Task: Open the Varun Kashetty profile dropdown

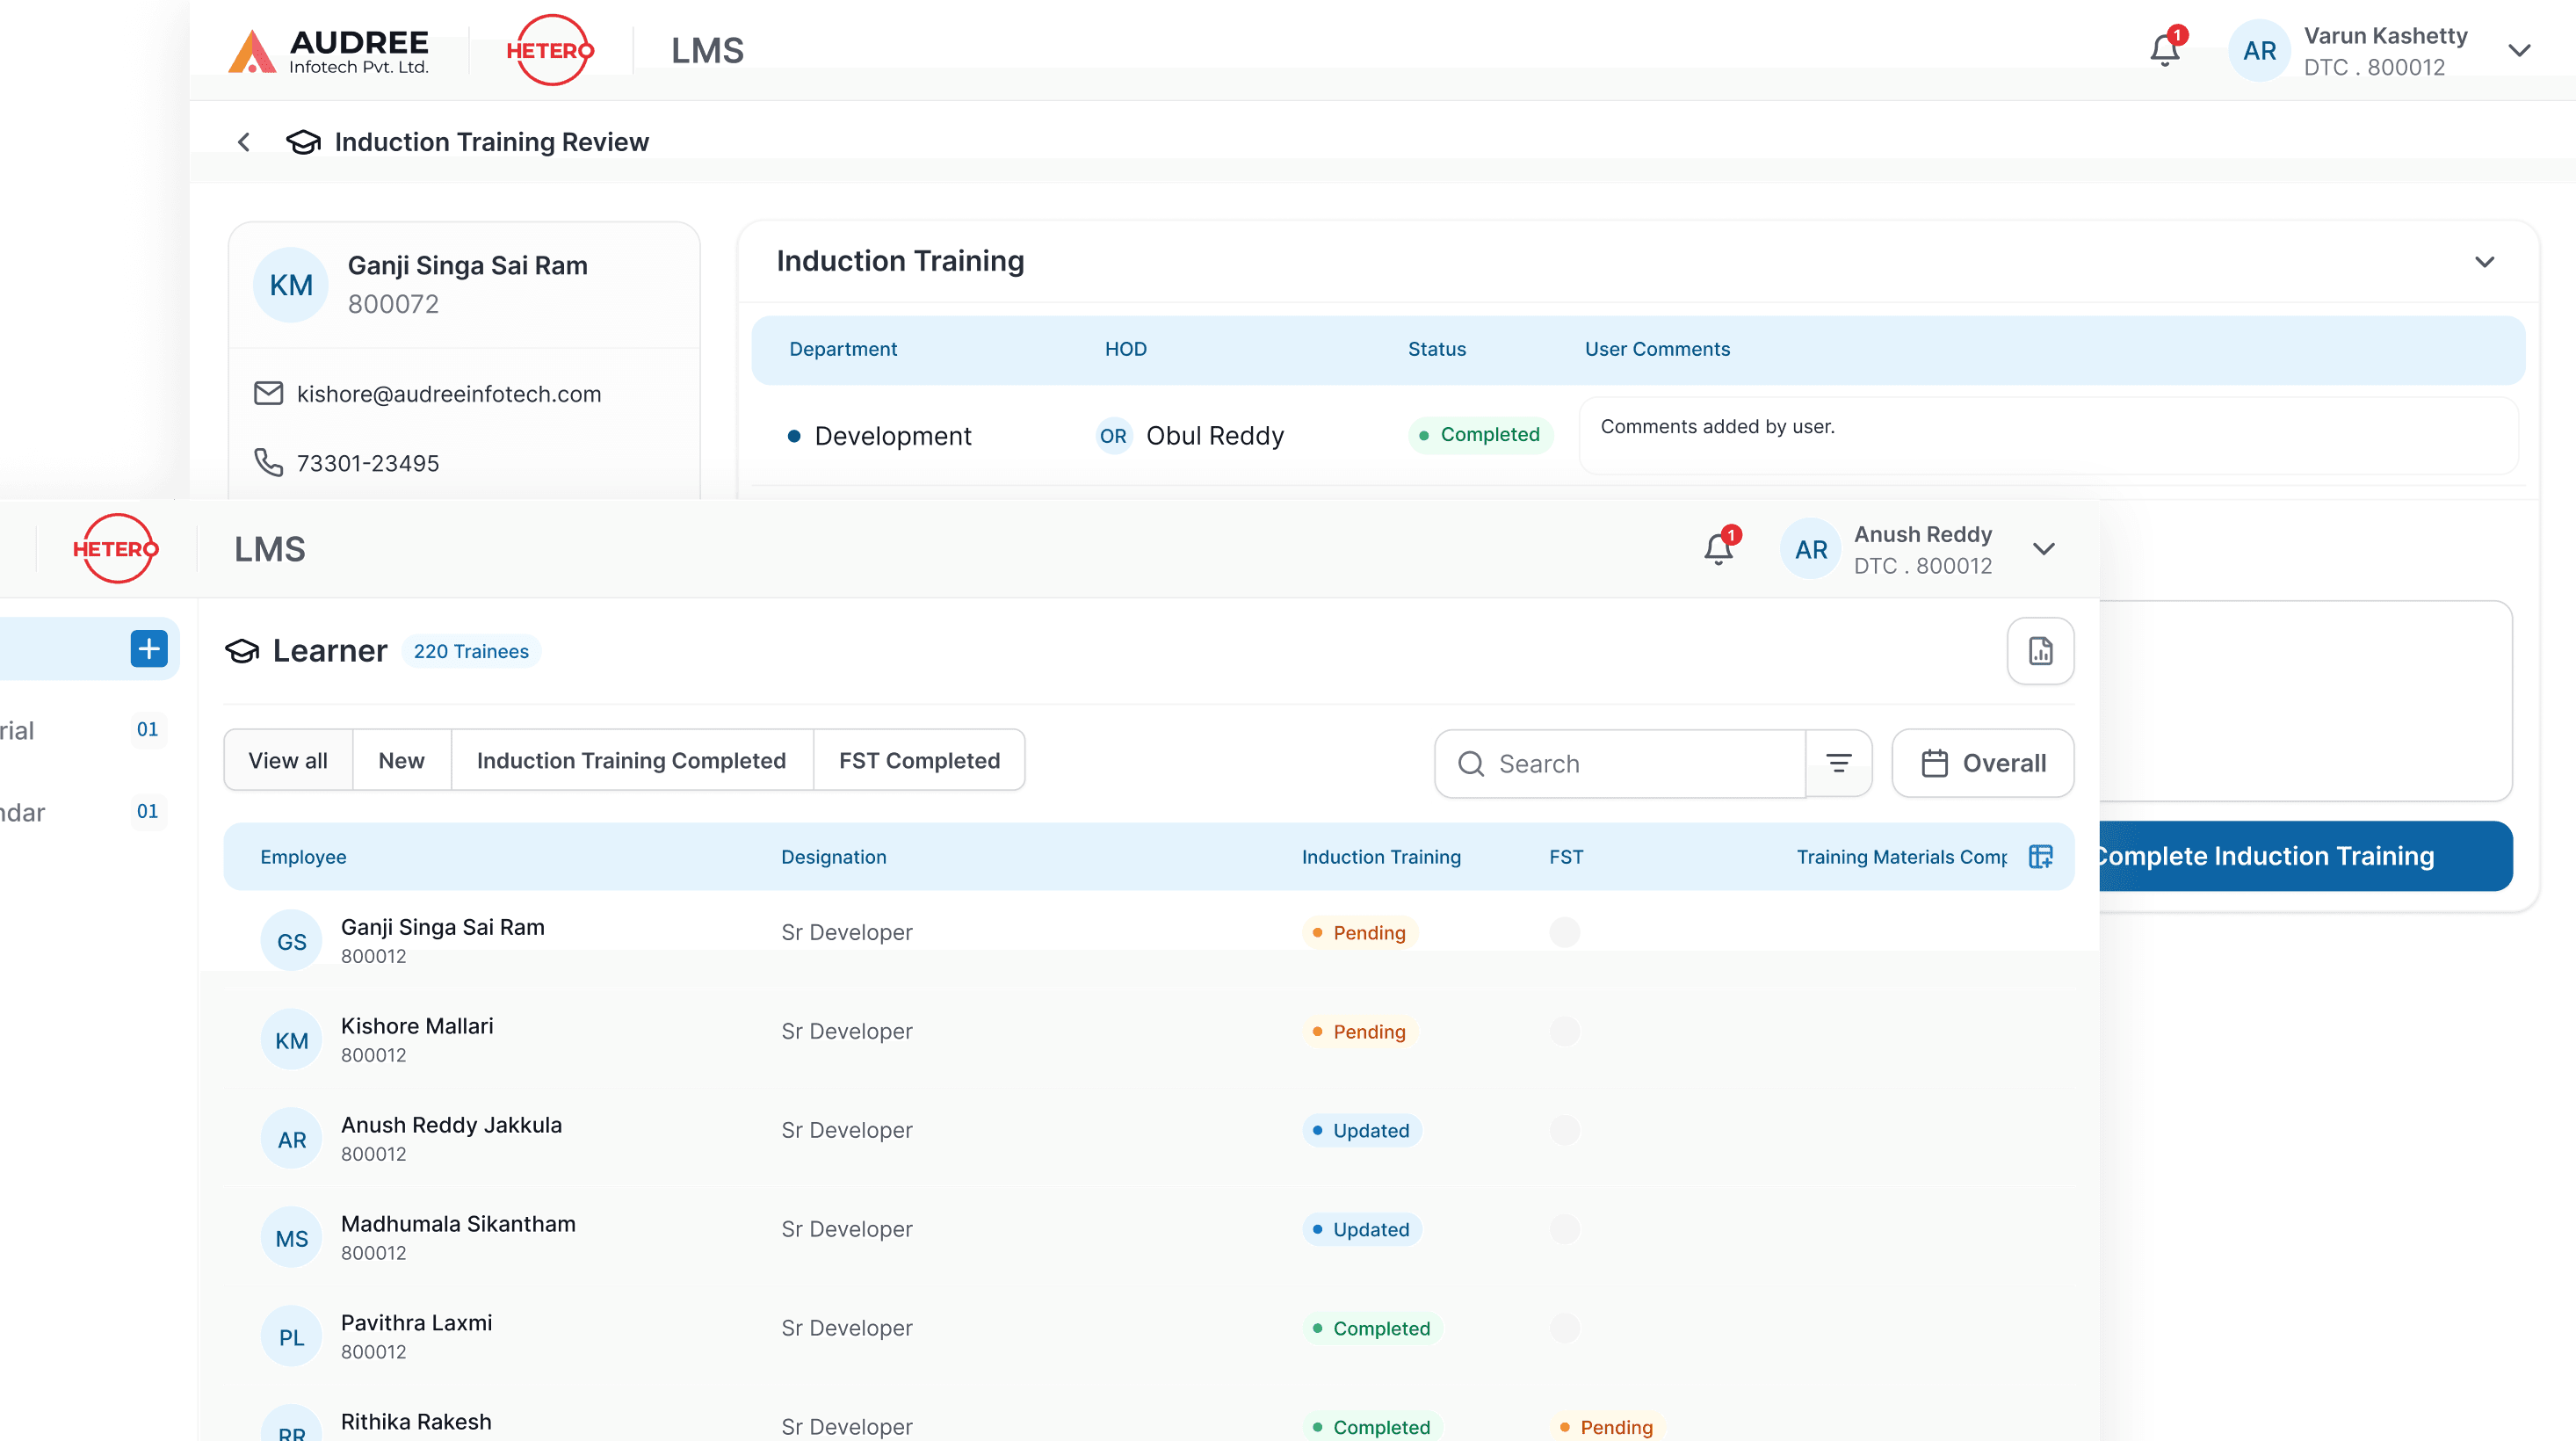Action: click(x=2519, y=49)
